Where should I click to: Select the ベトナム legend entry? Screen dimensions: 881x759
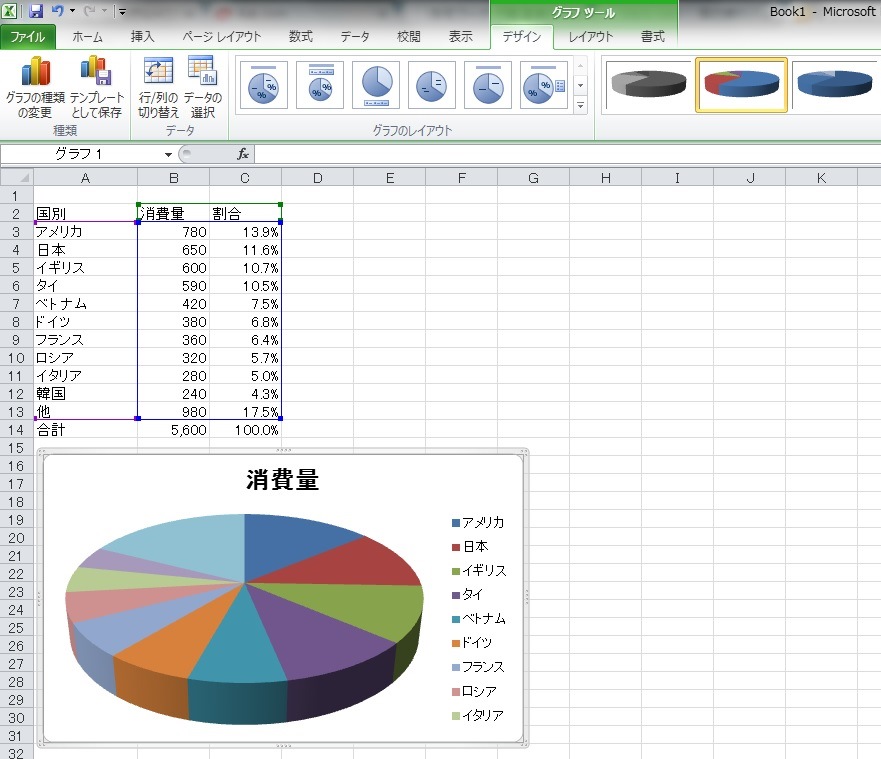click(479, 619)
